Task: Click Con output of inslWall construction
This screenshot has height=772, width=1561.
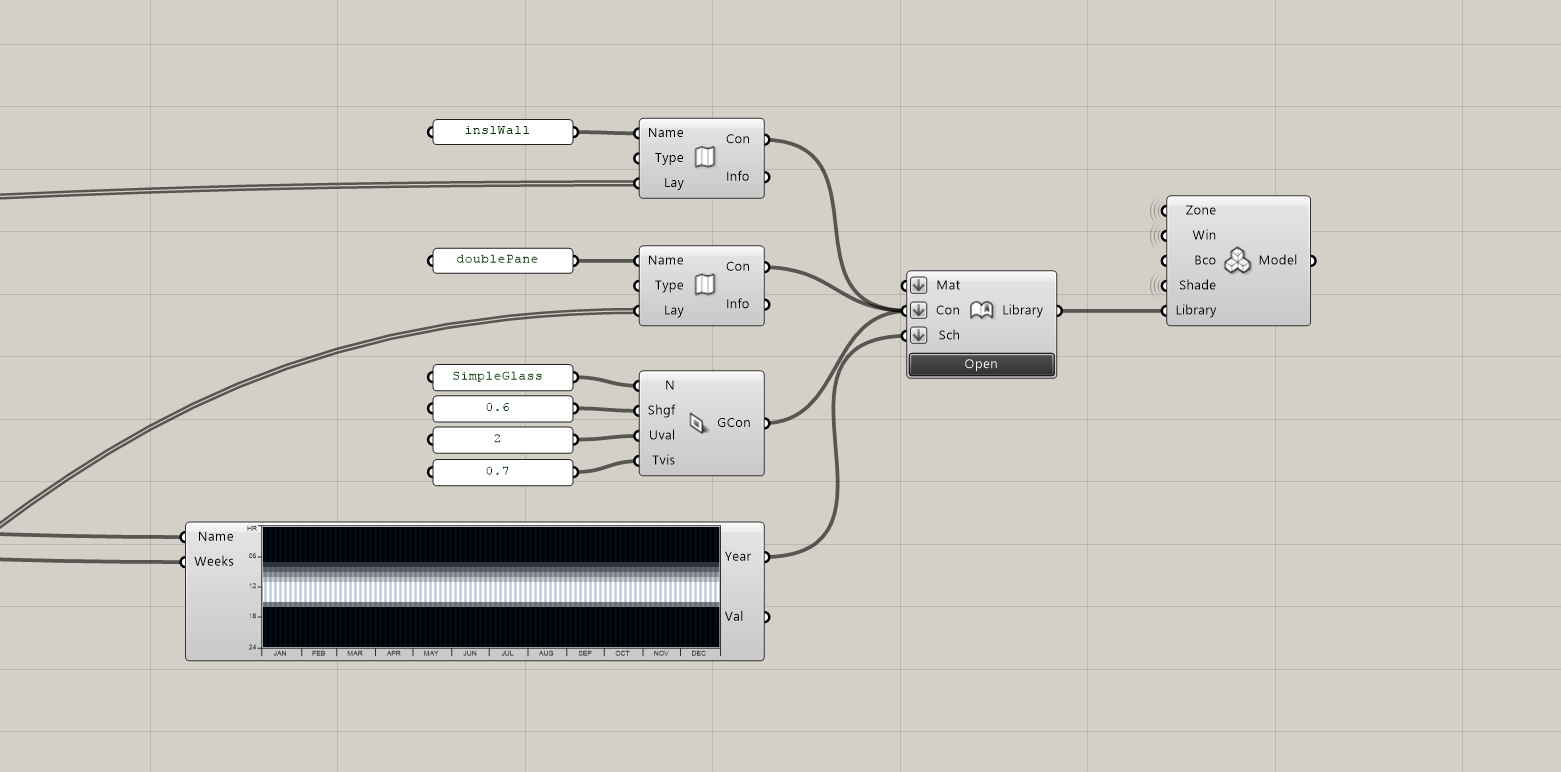Action: click(x=738, y=139)
